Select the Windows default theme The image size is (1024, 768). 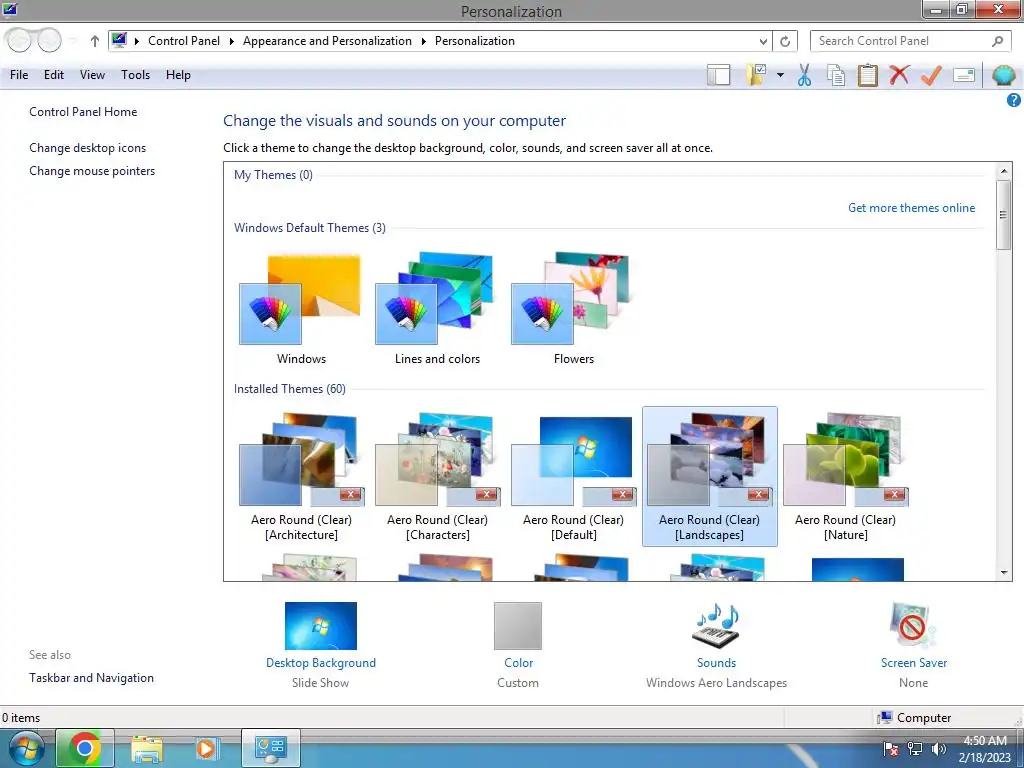(x=300, y=309)
